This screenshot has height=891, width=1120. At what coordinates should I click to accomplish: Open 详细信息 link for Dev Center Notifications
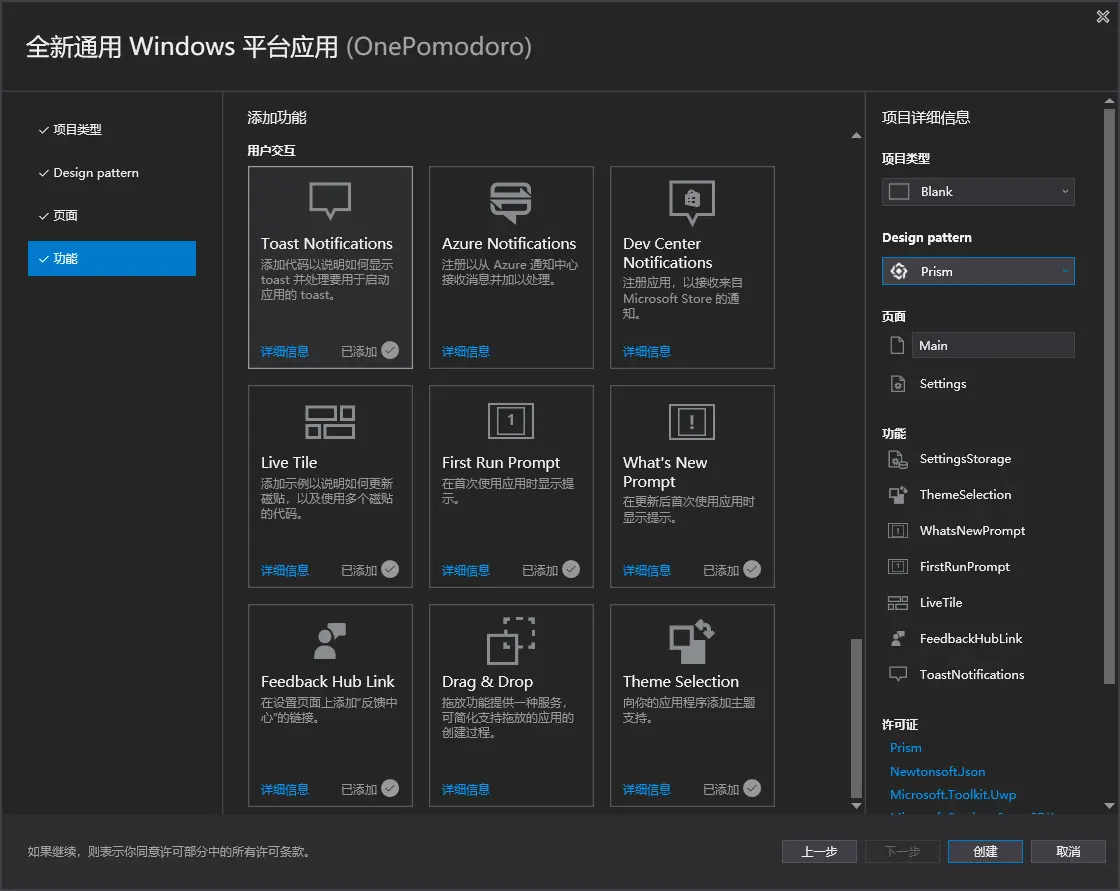pos(646,352)
